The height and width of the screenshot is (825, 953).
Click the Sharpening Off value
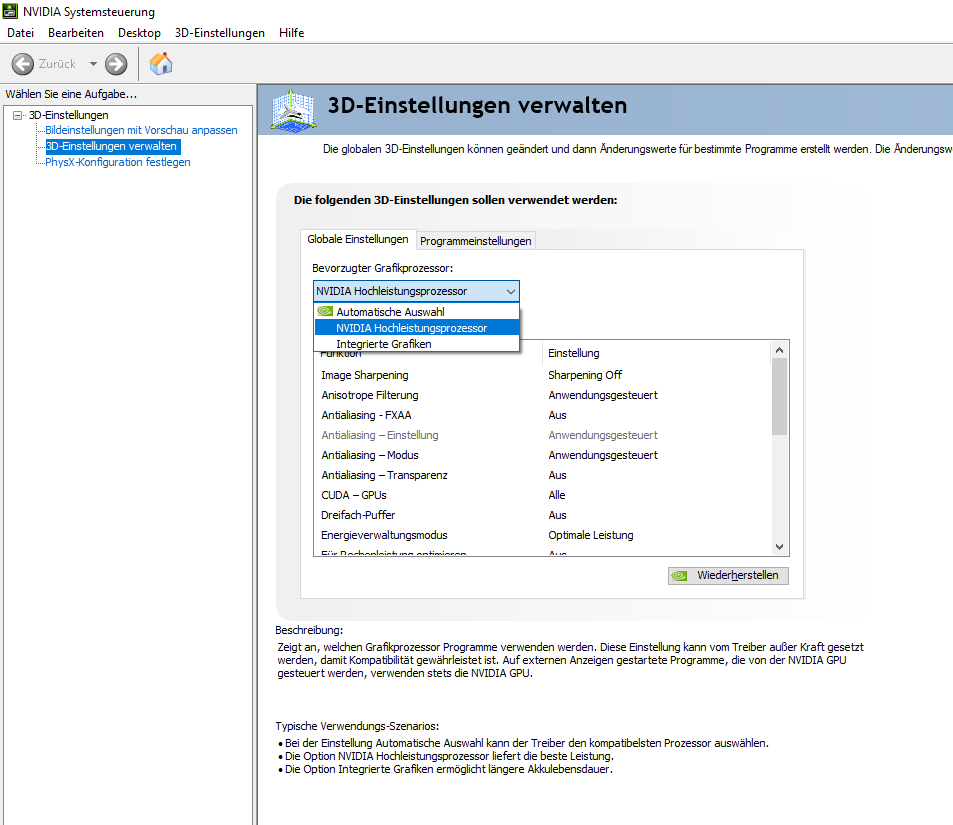coord(585,375)
